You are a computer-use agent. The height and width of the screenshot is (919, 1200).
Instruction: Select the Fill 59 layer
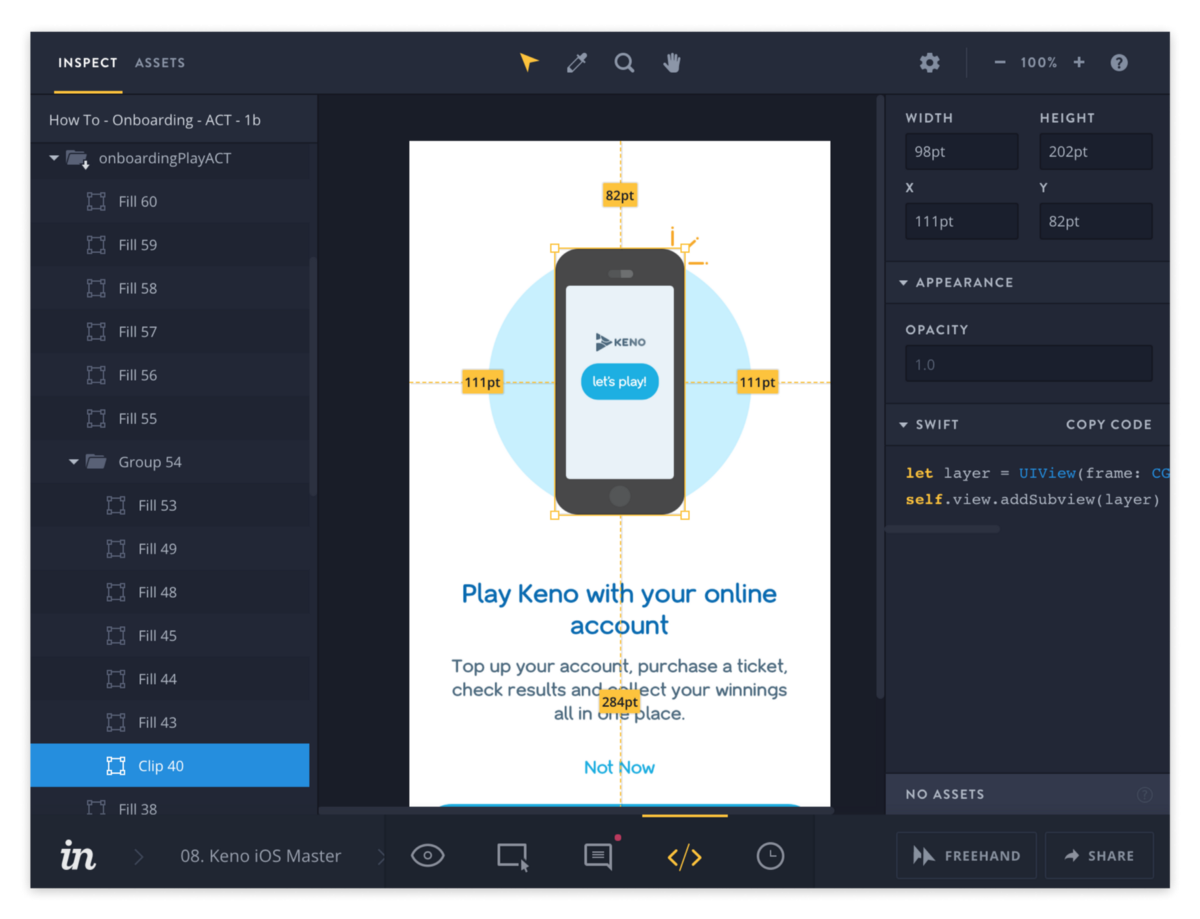[170, 245]
